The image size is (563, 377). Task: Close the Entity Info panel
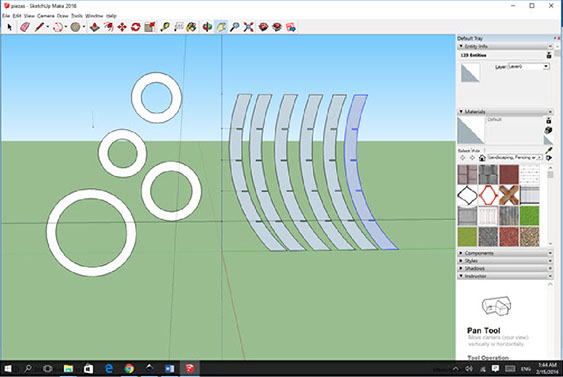(x=550, y=46)
